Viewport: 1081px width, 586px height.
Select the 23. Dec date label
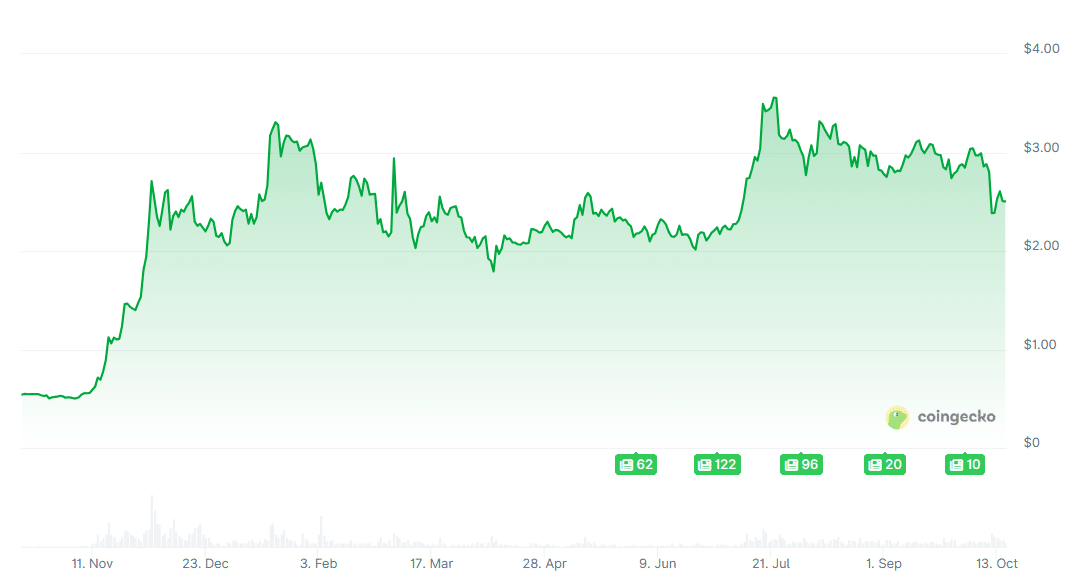tap(204, 564)
